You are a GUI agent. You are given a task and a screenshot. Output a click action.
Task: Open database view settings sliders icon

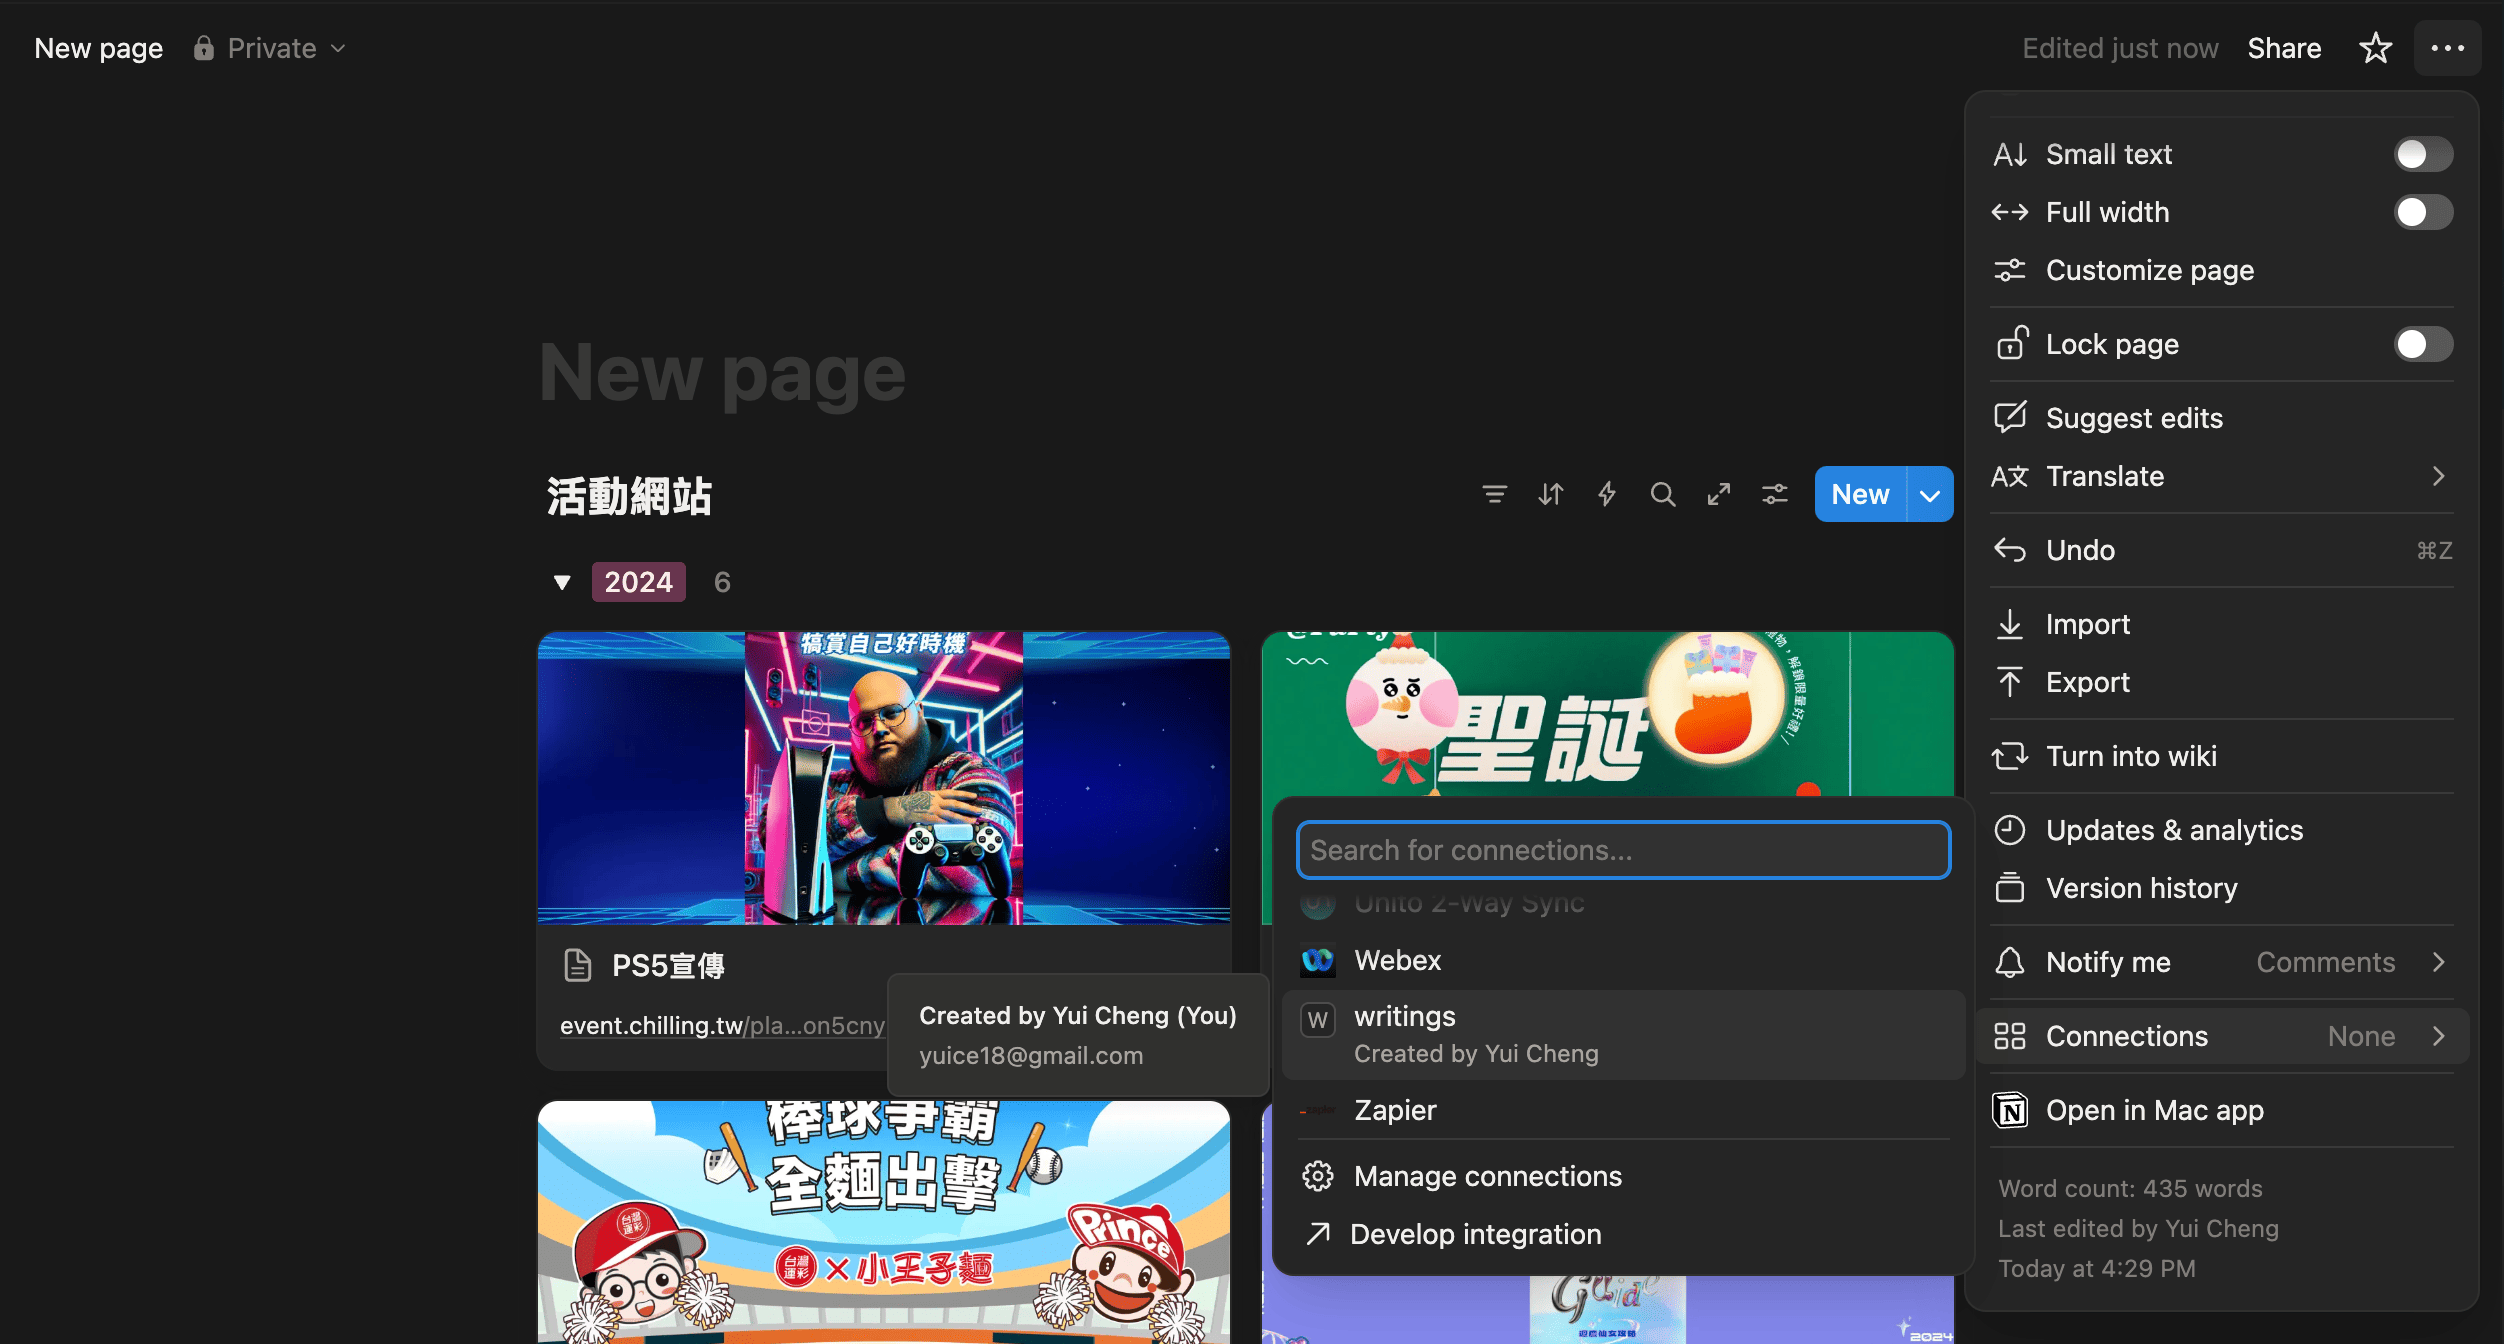[1774, 494]
